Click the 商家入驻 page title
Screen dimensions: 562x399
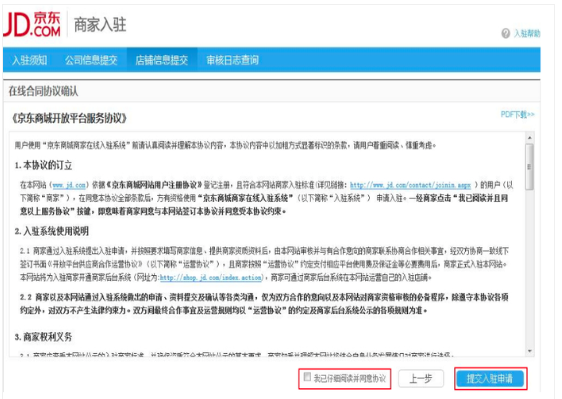[100, 25]
